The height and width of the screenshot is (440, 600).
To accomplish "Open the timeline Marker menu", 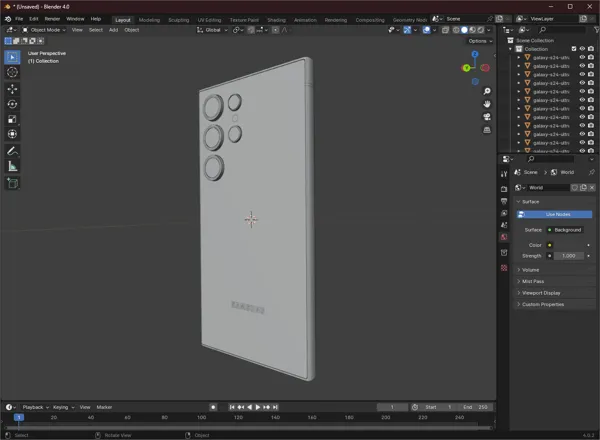I will click(104, 407).
